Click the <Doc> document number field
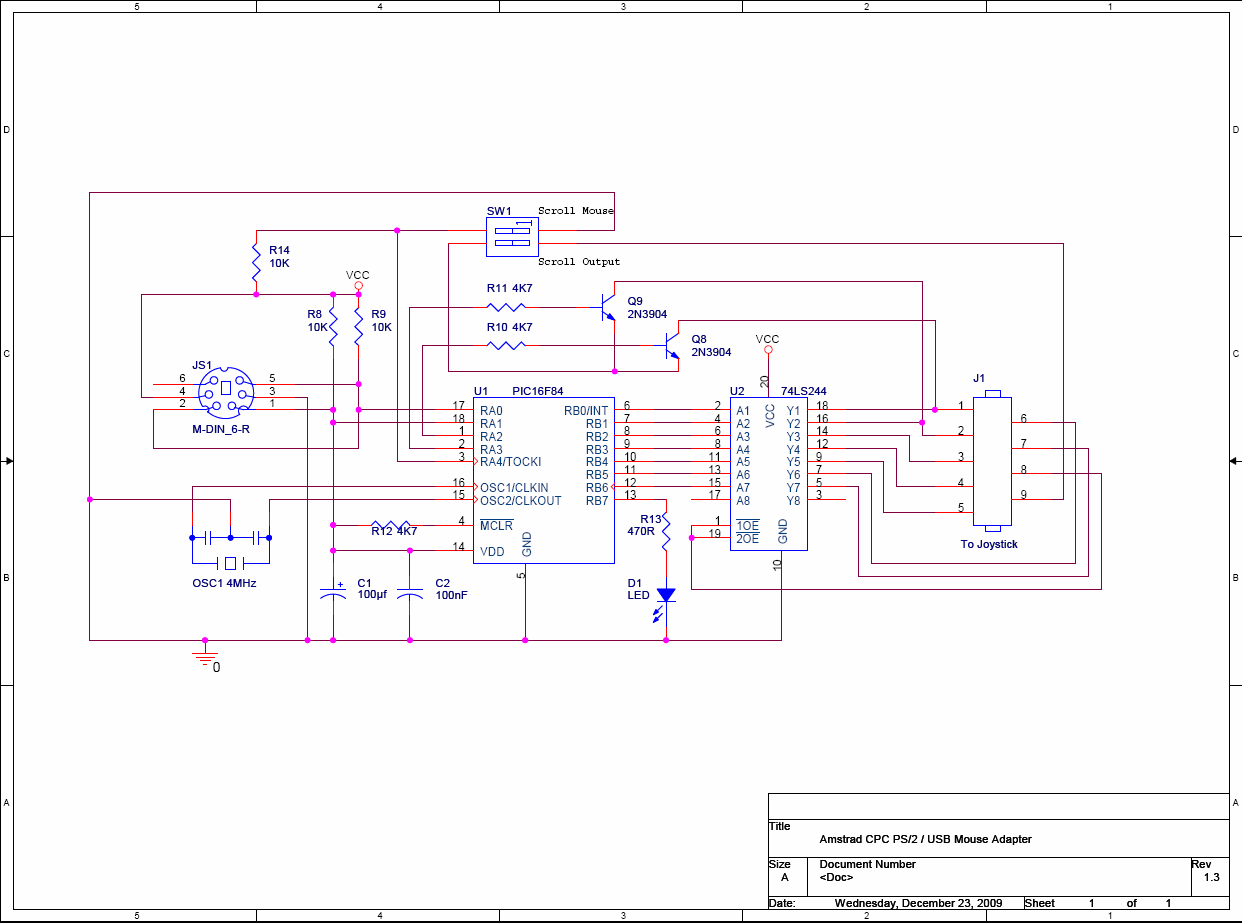The height and width of the screenshot is (923, 1244). point(836,877)
